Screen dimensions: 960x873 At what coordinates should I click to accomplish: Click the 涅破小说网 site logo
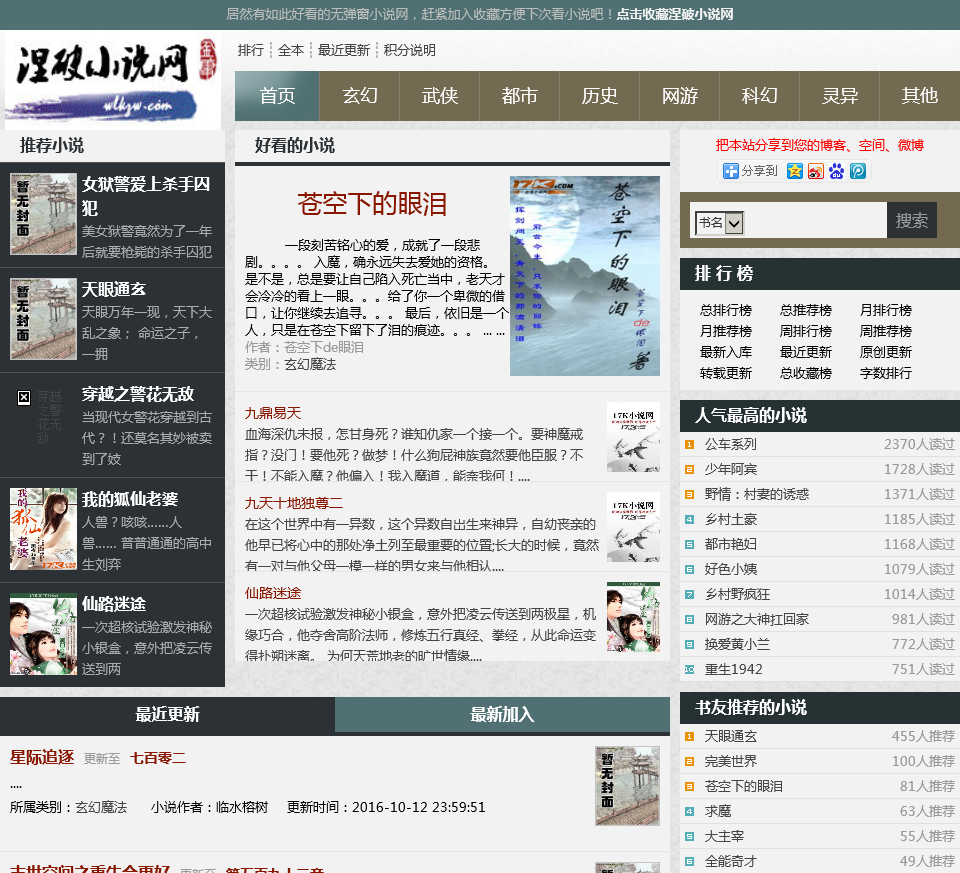113,80
